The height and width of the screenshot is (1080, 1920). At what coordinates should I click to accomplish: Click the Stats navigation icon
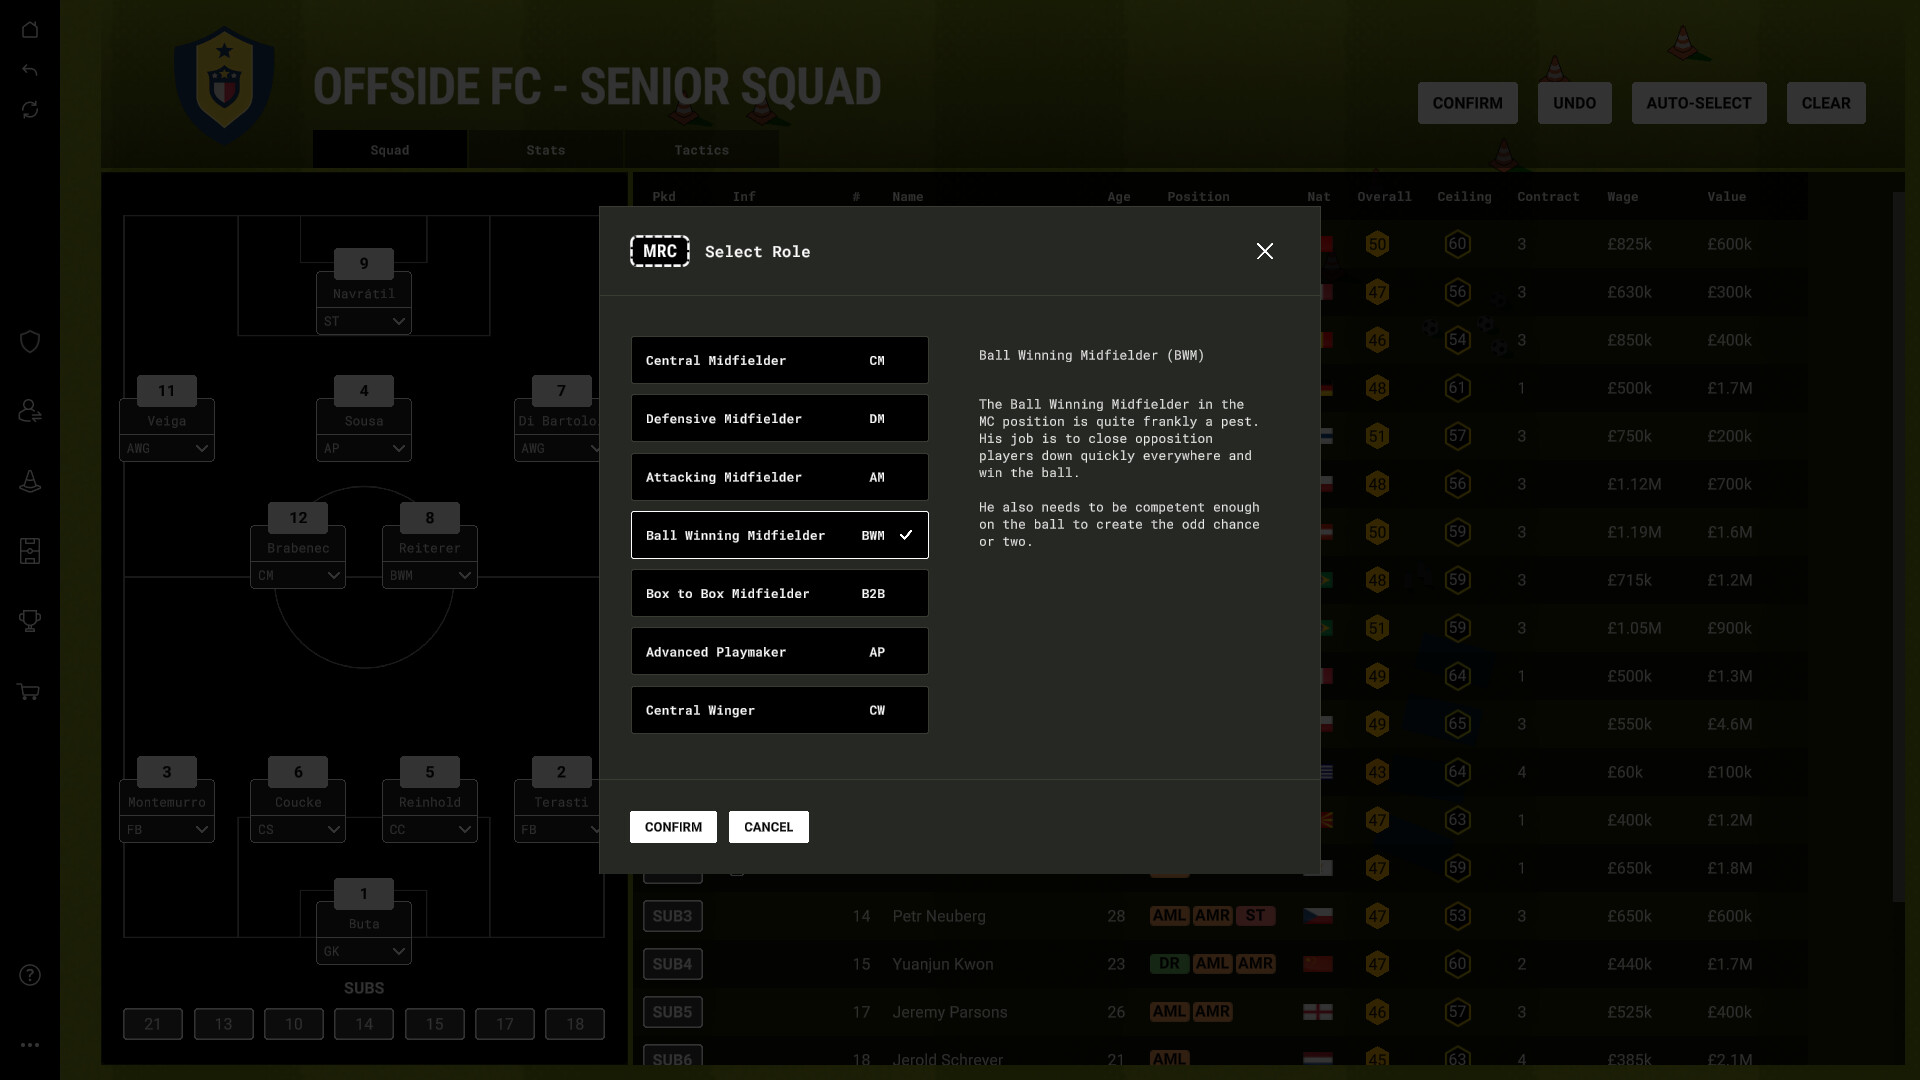coord(545,149)
